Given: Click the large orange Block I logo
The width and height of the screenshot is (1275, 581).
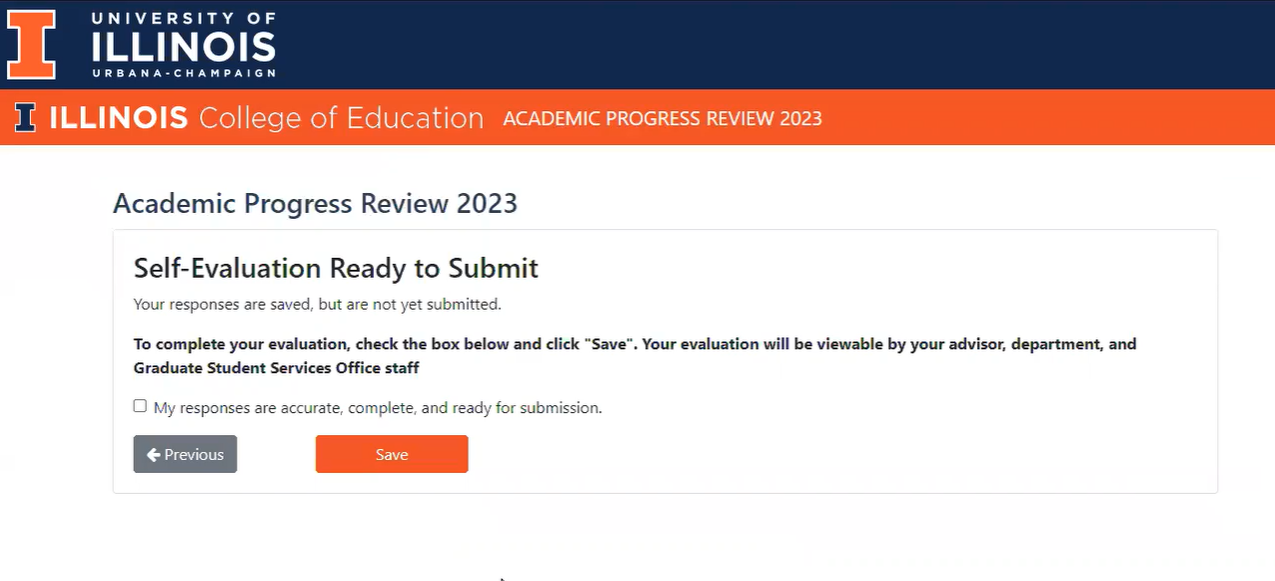Looking at the screenshot, I should coord(32,44).
